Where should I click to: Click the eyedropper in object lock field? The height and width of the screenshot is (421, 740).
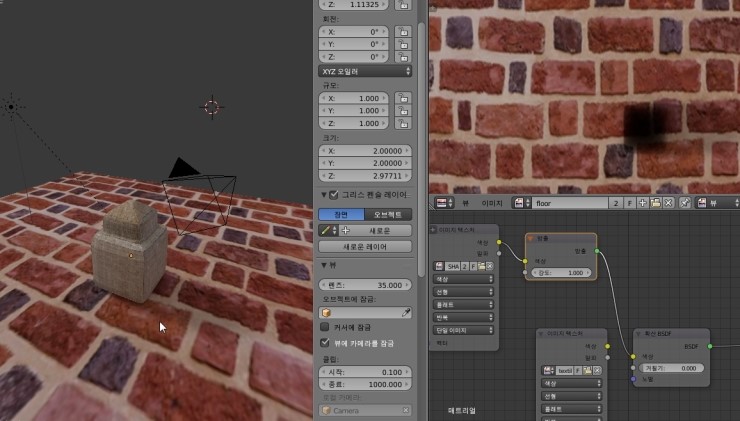point(405,312)
